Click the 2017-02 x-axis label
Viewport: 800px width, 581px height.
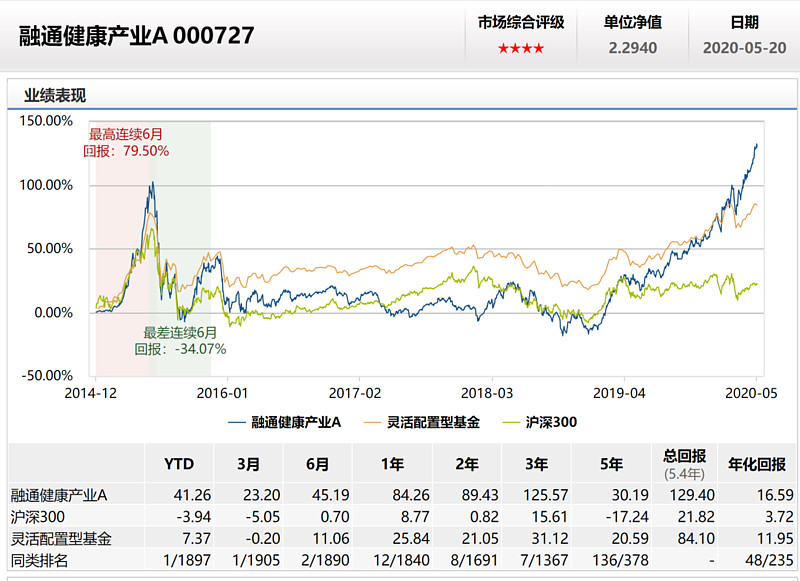tap(355, 393)
